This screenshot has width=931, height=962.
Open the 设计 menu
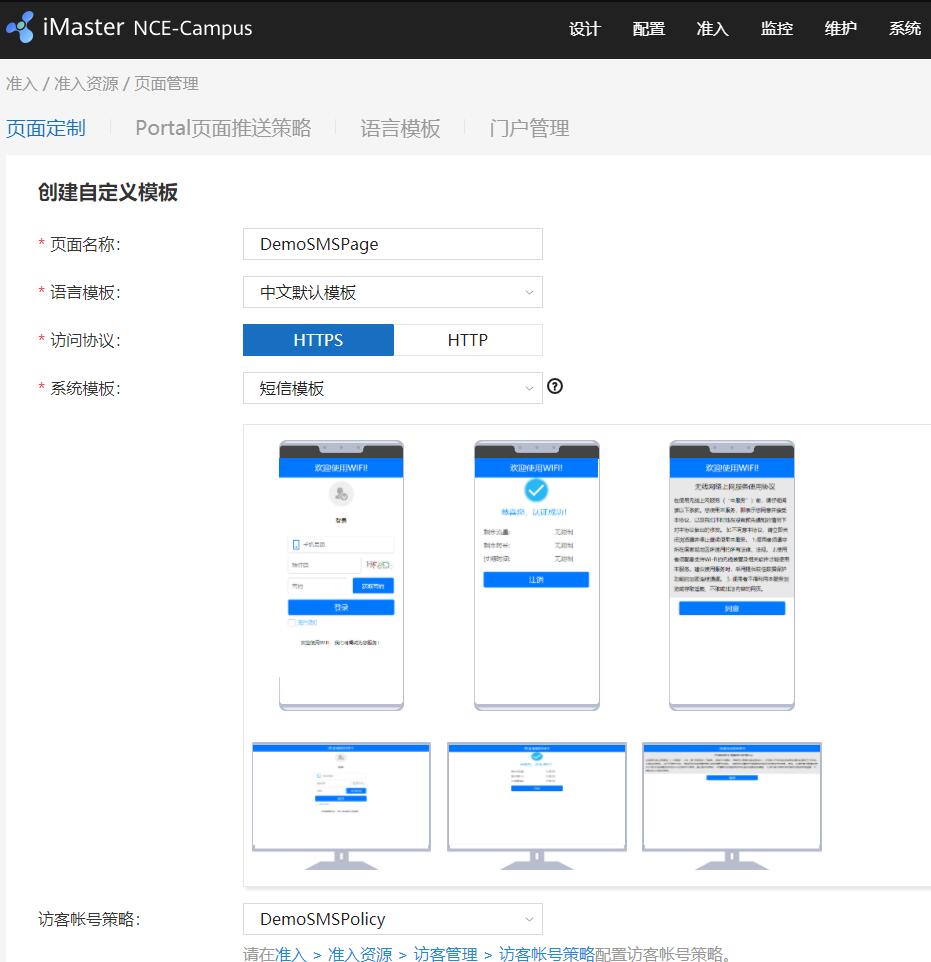pos(585,29)
